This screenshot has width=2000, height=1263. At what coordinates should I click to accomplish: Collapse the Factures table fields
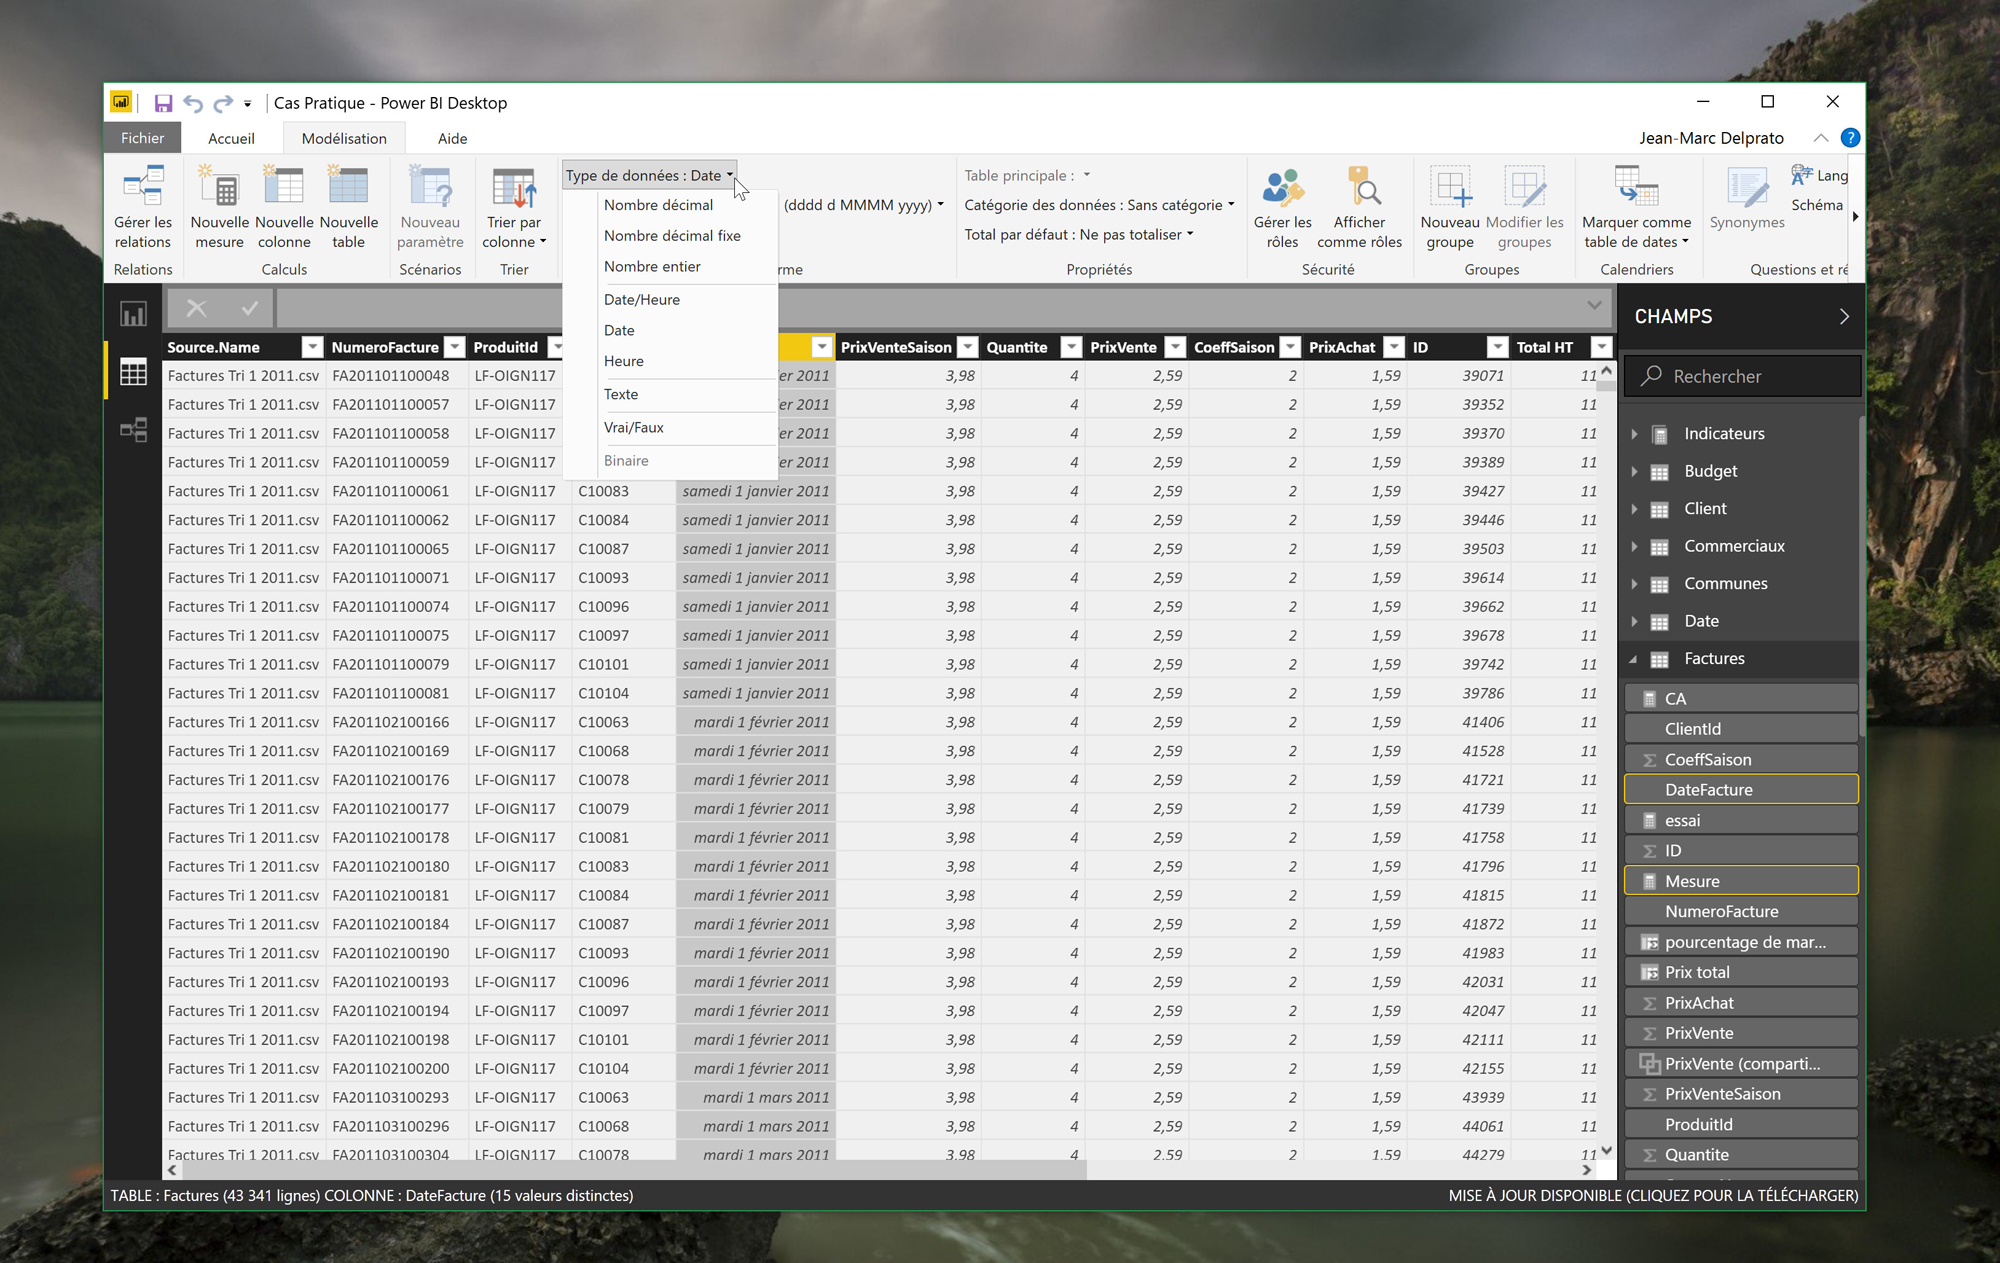[1636, 658]
